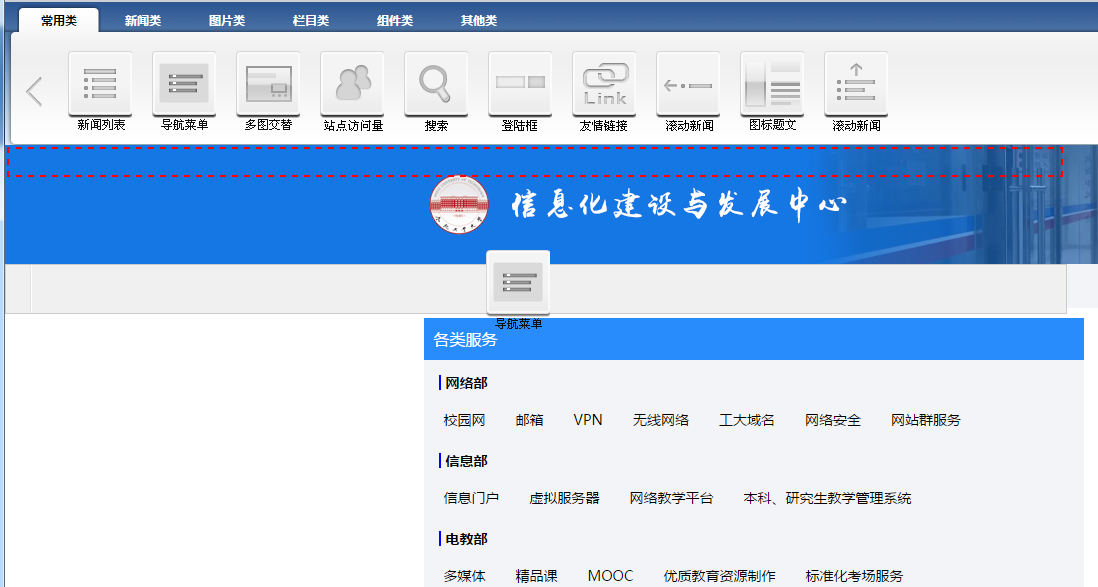Screen dimensions: 1098x587
Task: Click the round university logo in banner
Action: (459, 204)
